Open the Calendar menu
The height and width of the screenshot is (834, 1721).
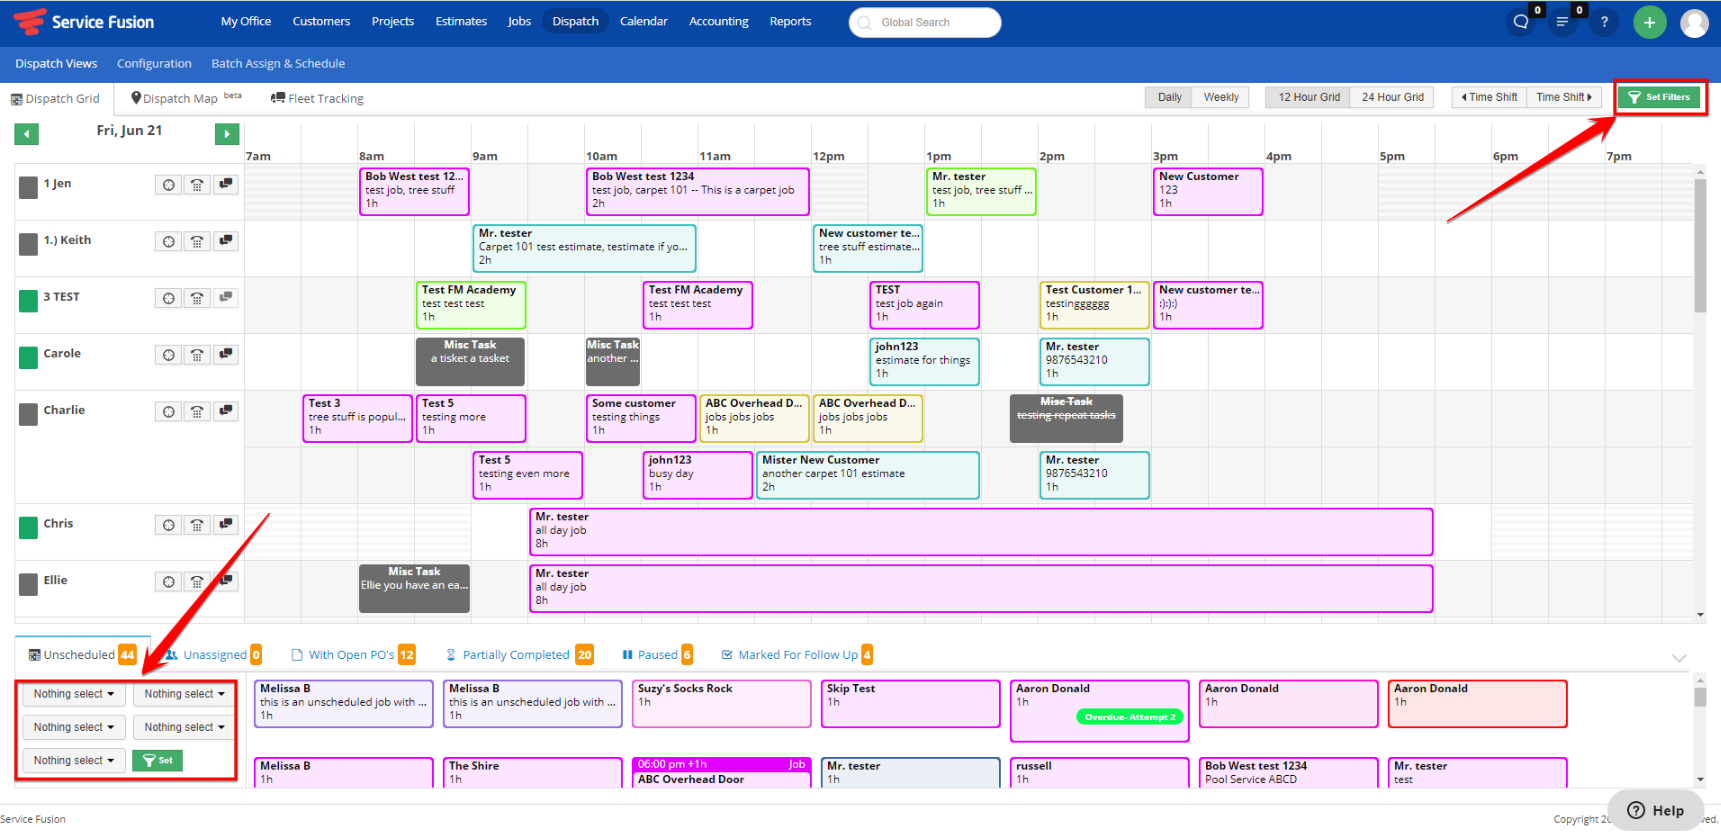click(643, 21)
